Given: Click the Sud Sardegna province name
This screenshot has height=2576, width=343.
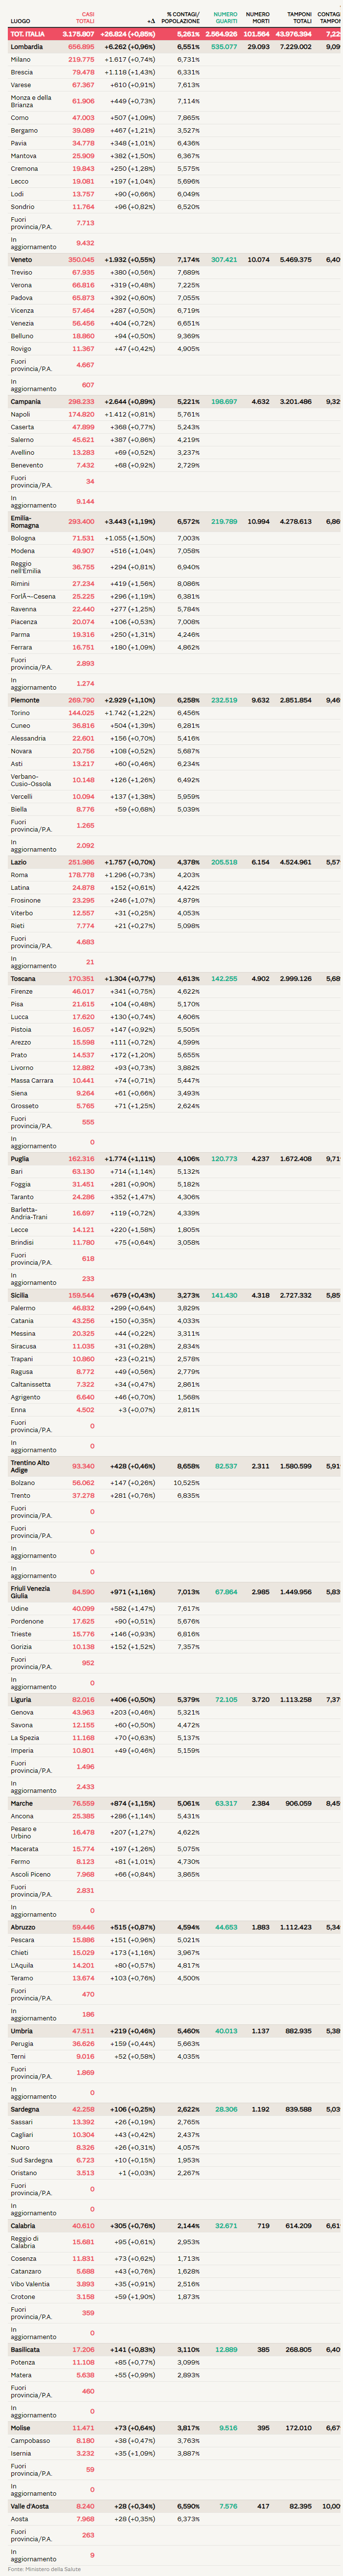Looking at the screenshot, I should click(x=30, y=2160).
